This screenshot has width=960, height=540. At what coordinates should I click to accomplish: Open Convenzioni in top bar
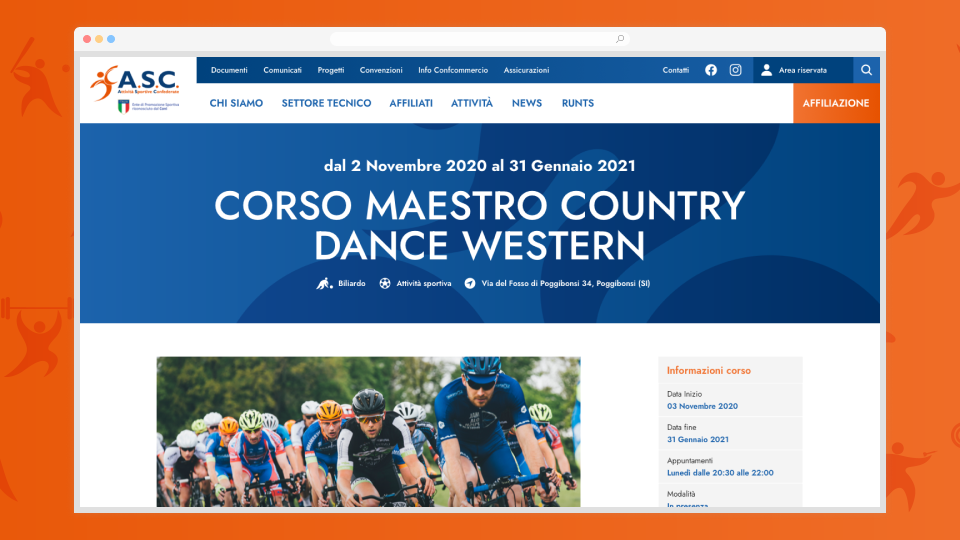(x=381, y=70)
